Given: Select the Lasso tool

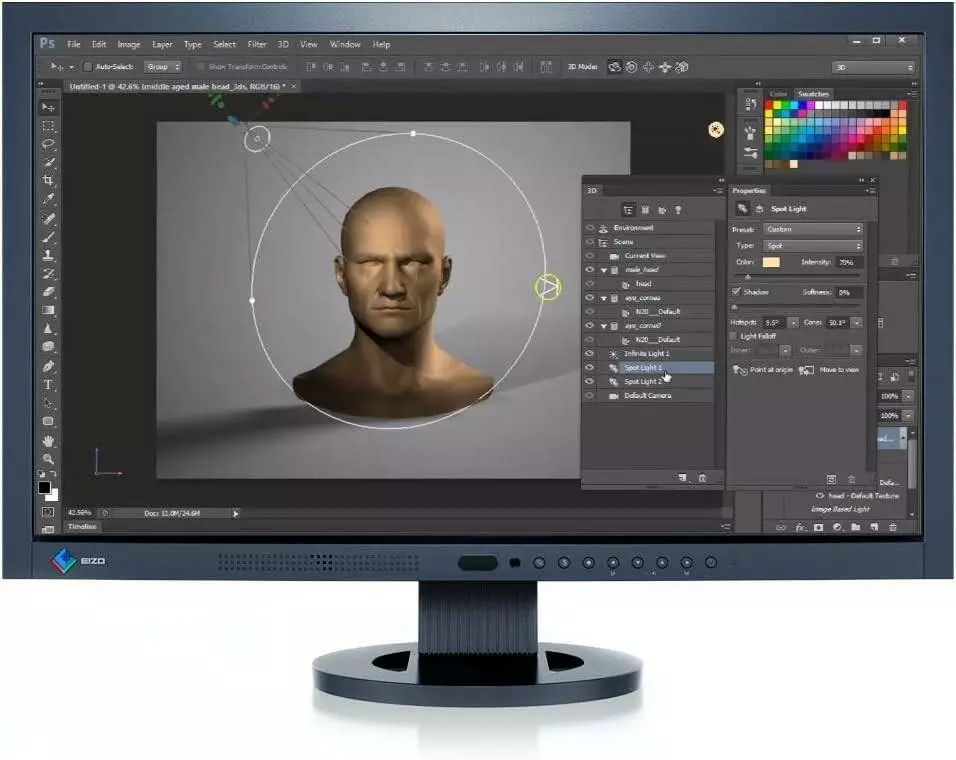Looking at the screenshot, I should 48,143.
